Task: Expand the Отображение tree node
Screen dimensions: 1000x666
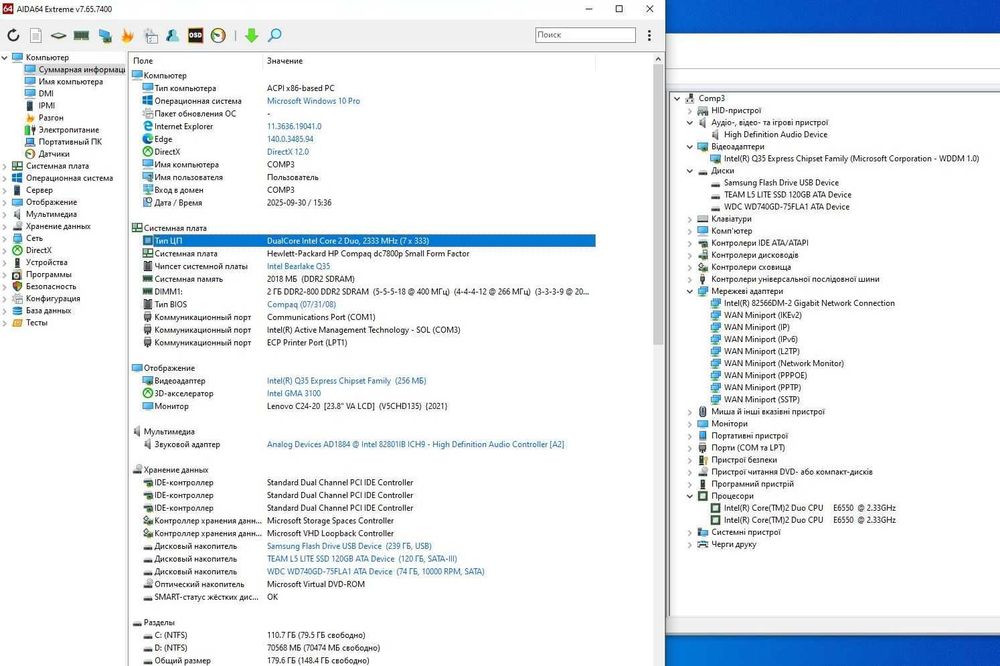Action: click(5, 202)
